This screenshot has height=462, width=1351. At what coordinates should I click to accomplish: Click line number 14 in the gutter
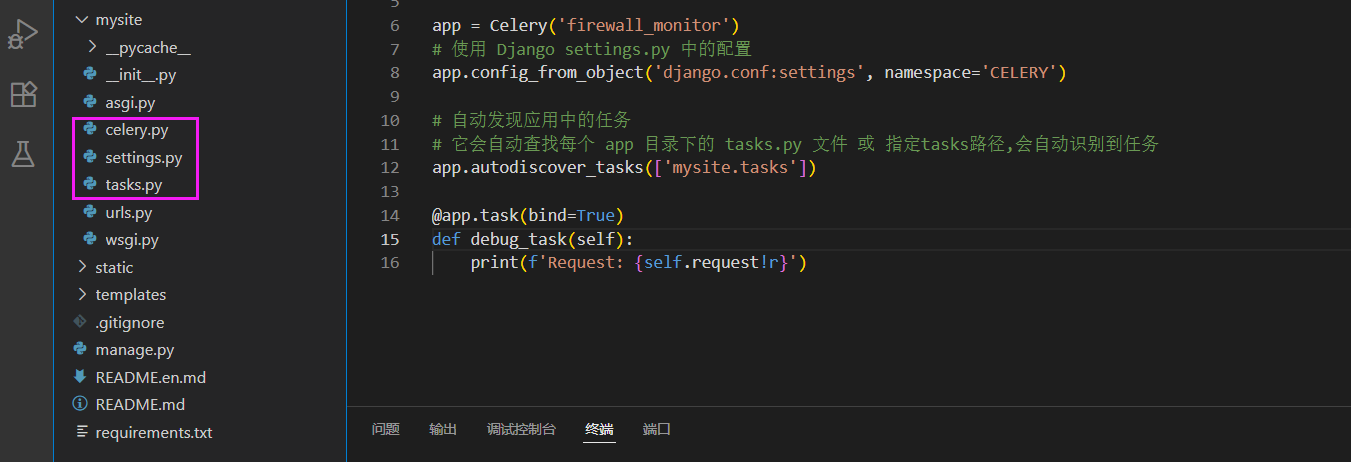click(390, 216)
